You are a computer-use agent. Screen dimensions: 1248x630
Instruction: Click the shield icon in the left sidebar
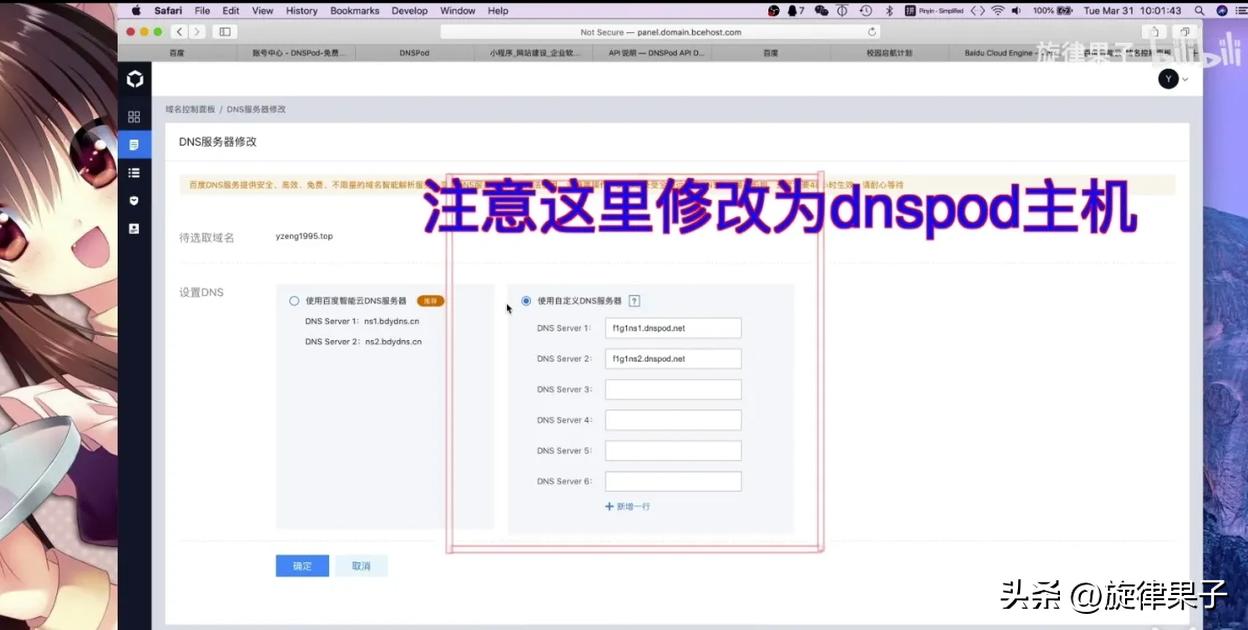(x=134, y=200)
